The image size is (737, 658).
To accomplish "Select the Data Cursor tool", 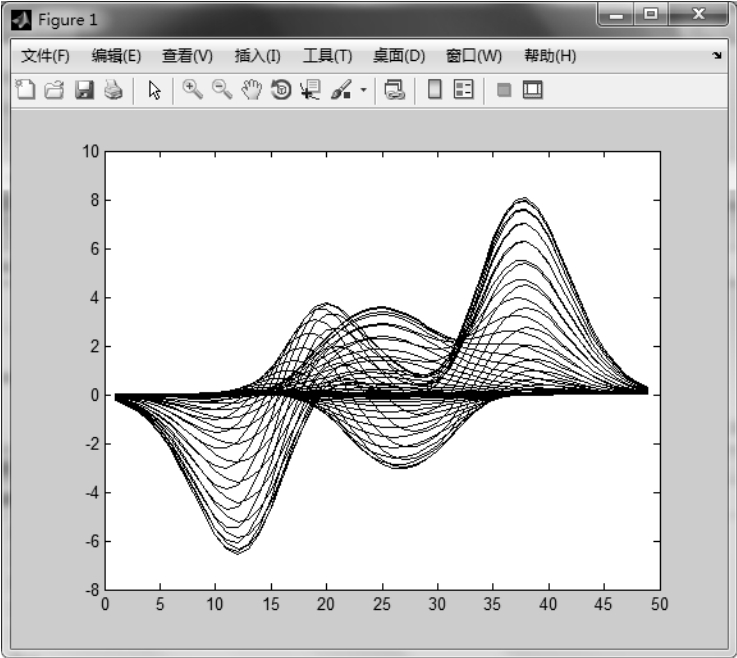I will click(310, 89).
